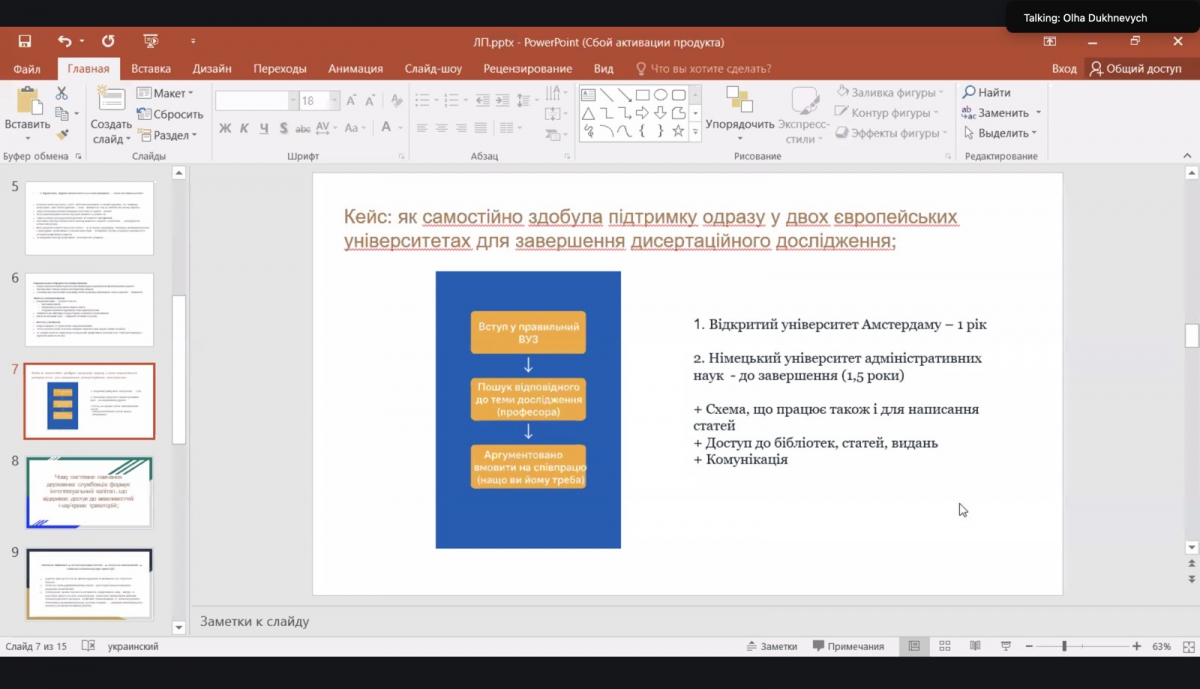Viewport: 1200px width, 689px height.
Task: Open the Анимация ribbon tab
Action: coord(355,69)
